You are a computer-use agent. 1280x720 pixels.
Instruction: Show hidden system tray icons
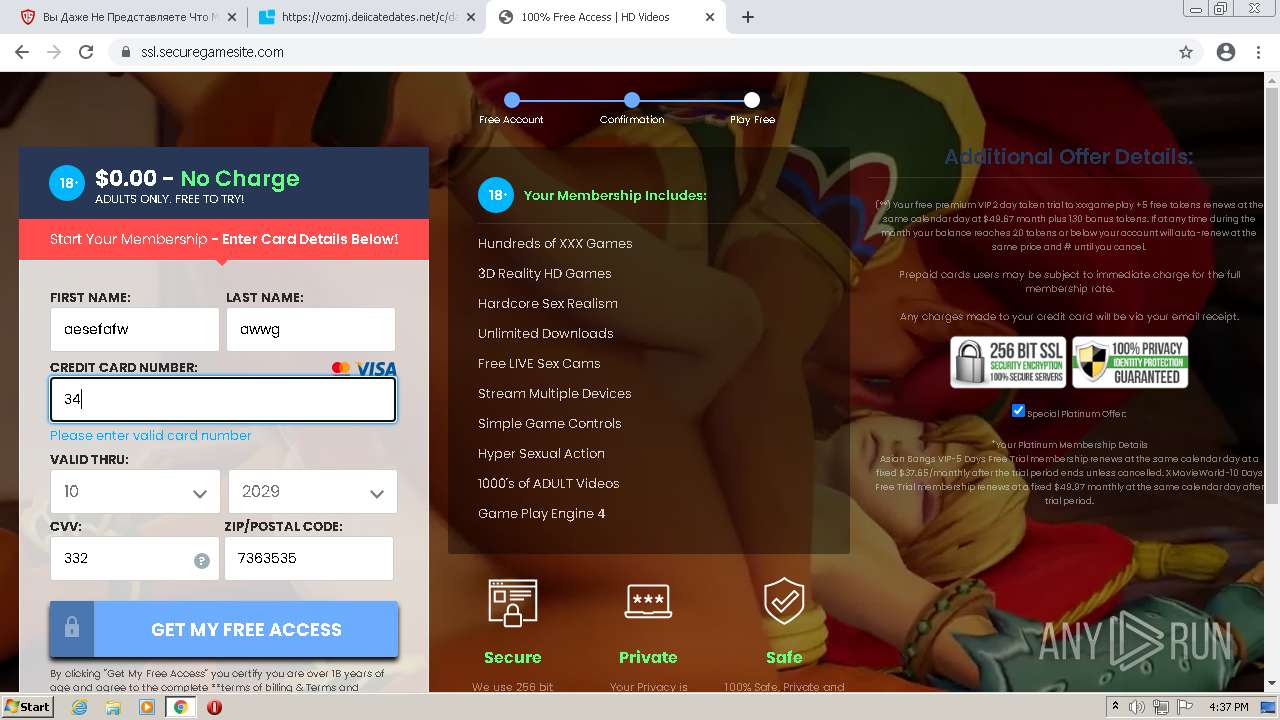point(1116,707)
